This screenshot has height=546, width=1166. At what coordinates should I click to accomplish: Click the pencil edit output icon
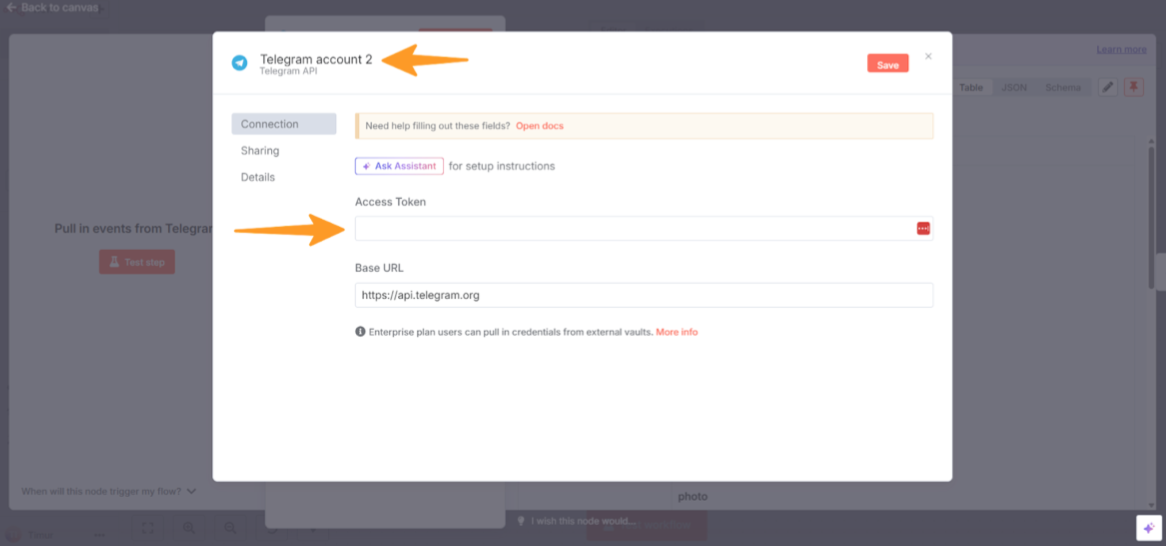pyautogui.click(x=1108, y=87)
